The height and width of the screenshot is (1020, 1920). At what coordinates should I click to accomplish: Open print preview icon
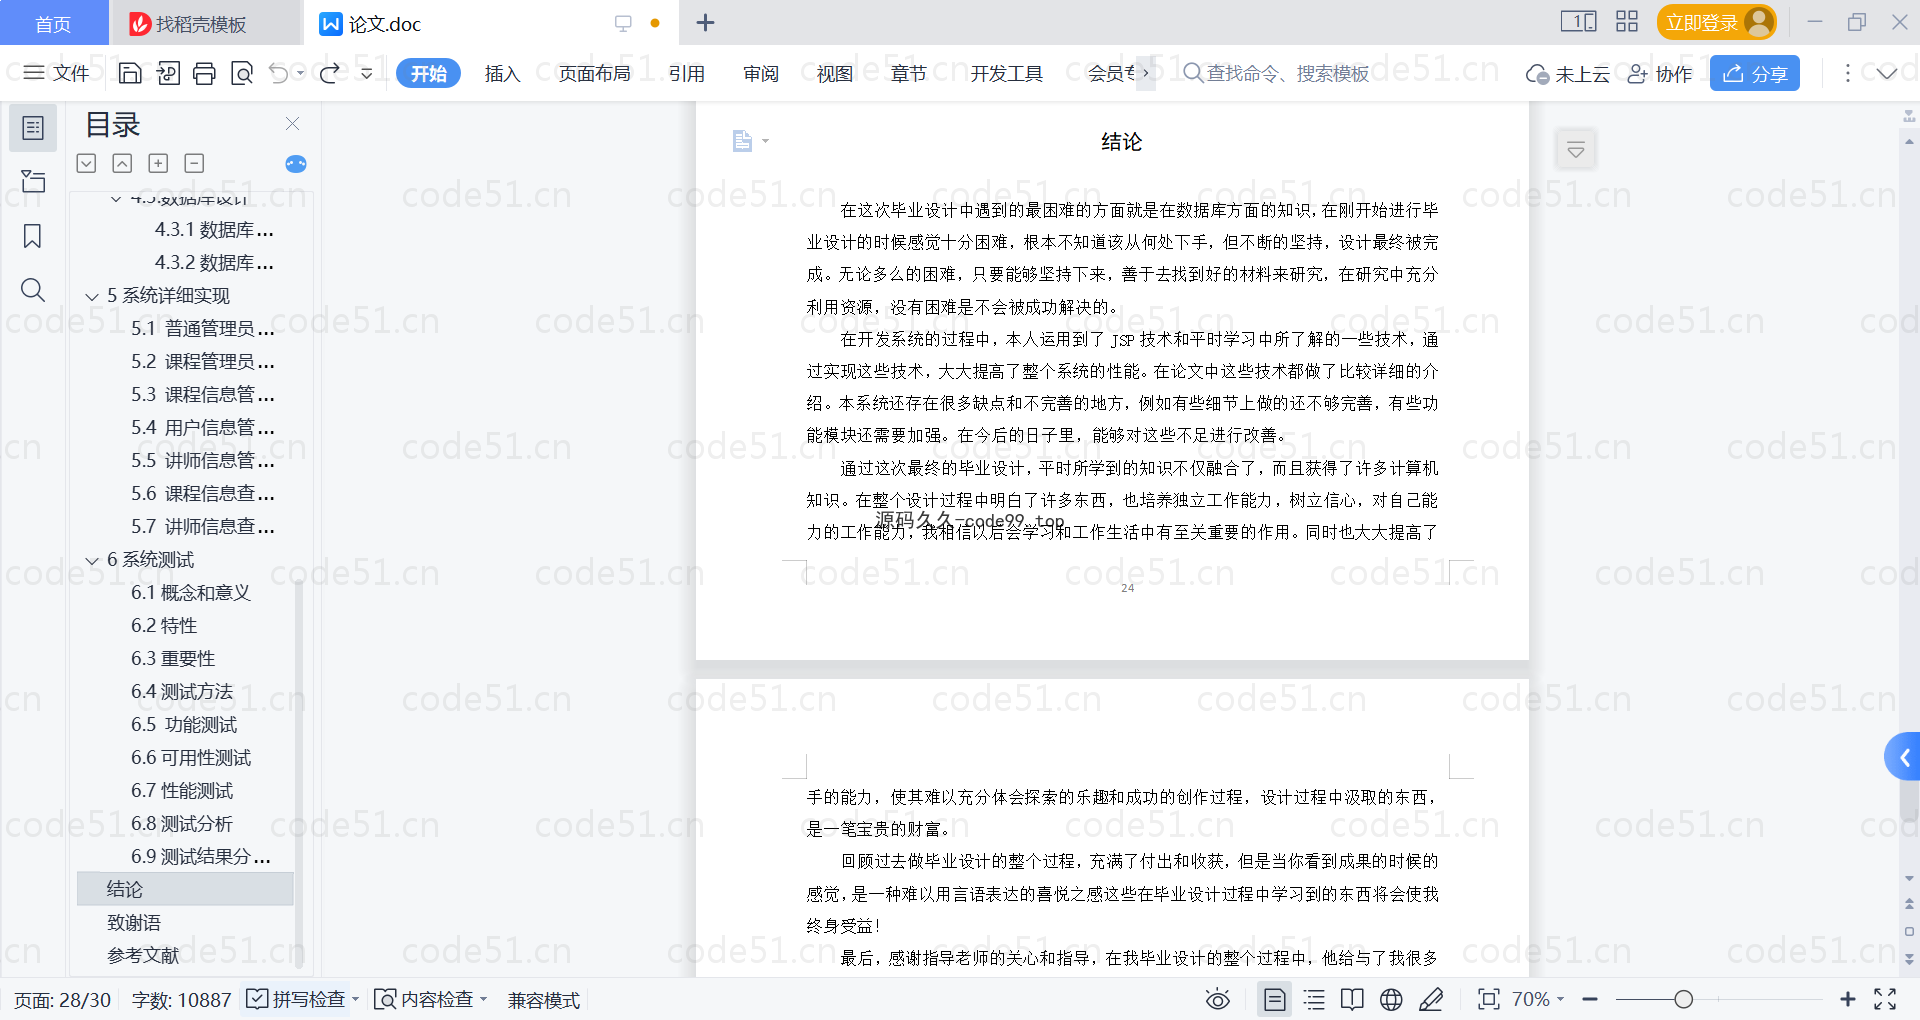[242, 73]
